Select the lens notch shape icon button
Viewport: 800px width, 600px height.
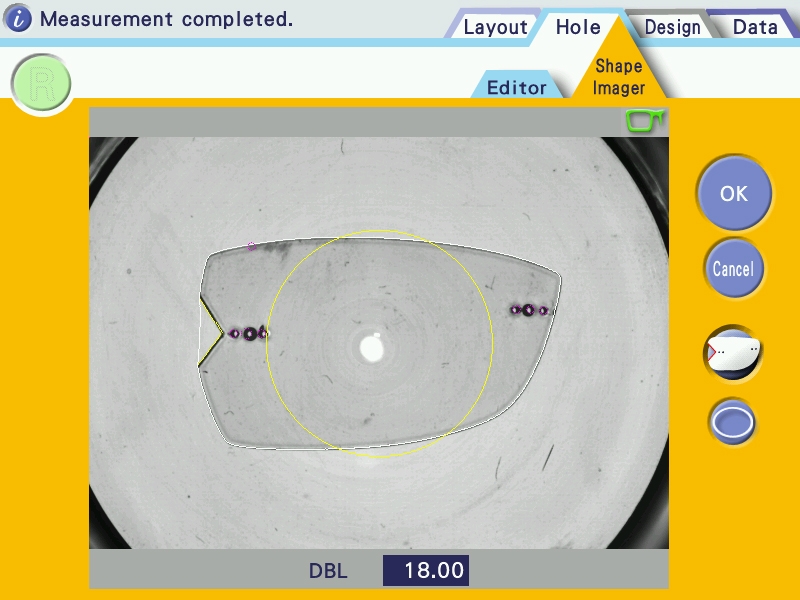pos(734,353)
